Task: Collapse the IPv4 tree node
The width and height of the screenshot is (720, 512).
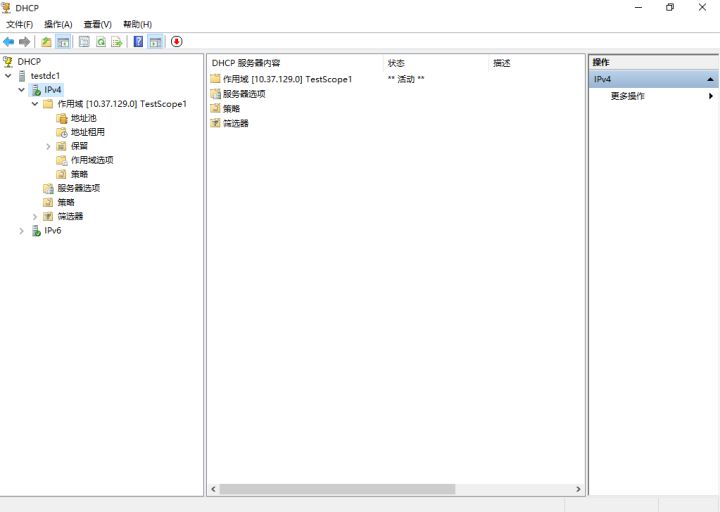Action: pos(22,90)
